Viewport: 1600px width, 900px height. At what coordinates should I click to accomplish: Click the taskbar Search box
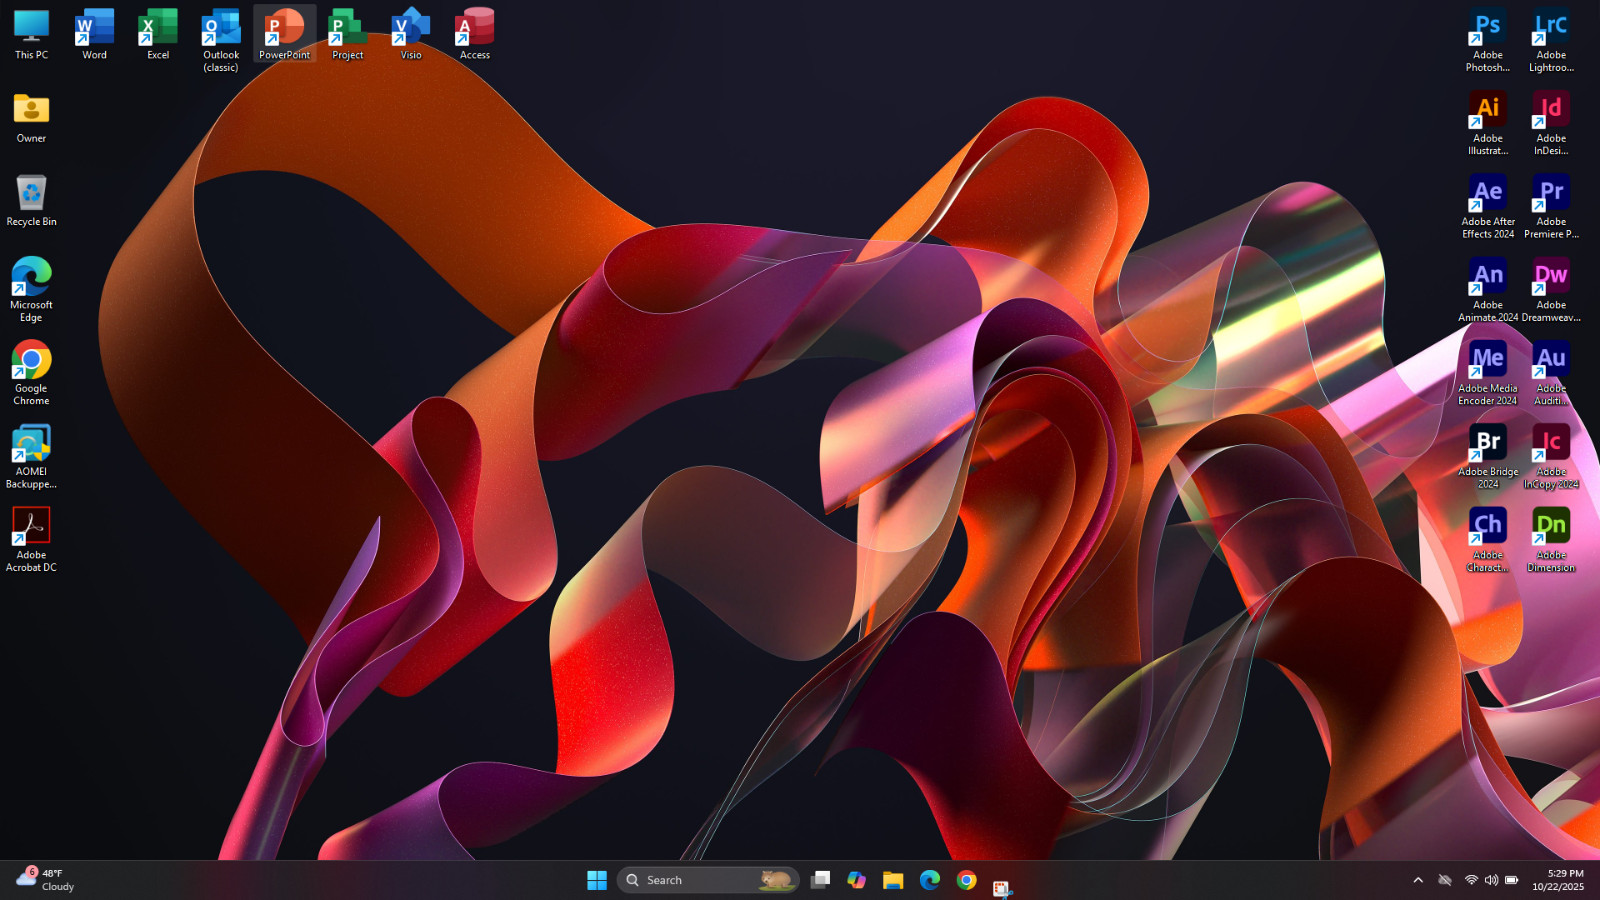pyautogui.click(x=708, y=880)
